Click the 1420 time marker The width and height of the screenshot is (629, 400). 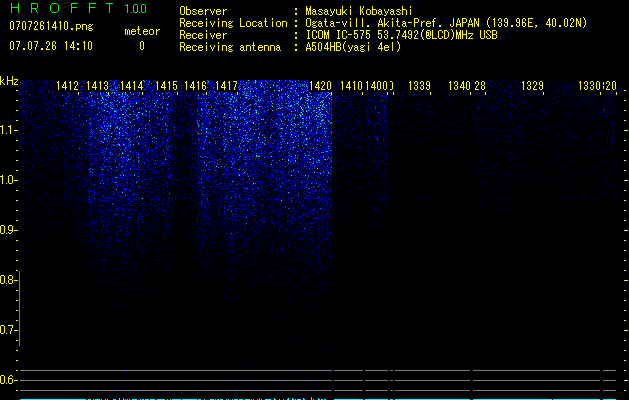click(x=321, y=86)
